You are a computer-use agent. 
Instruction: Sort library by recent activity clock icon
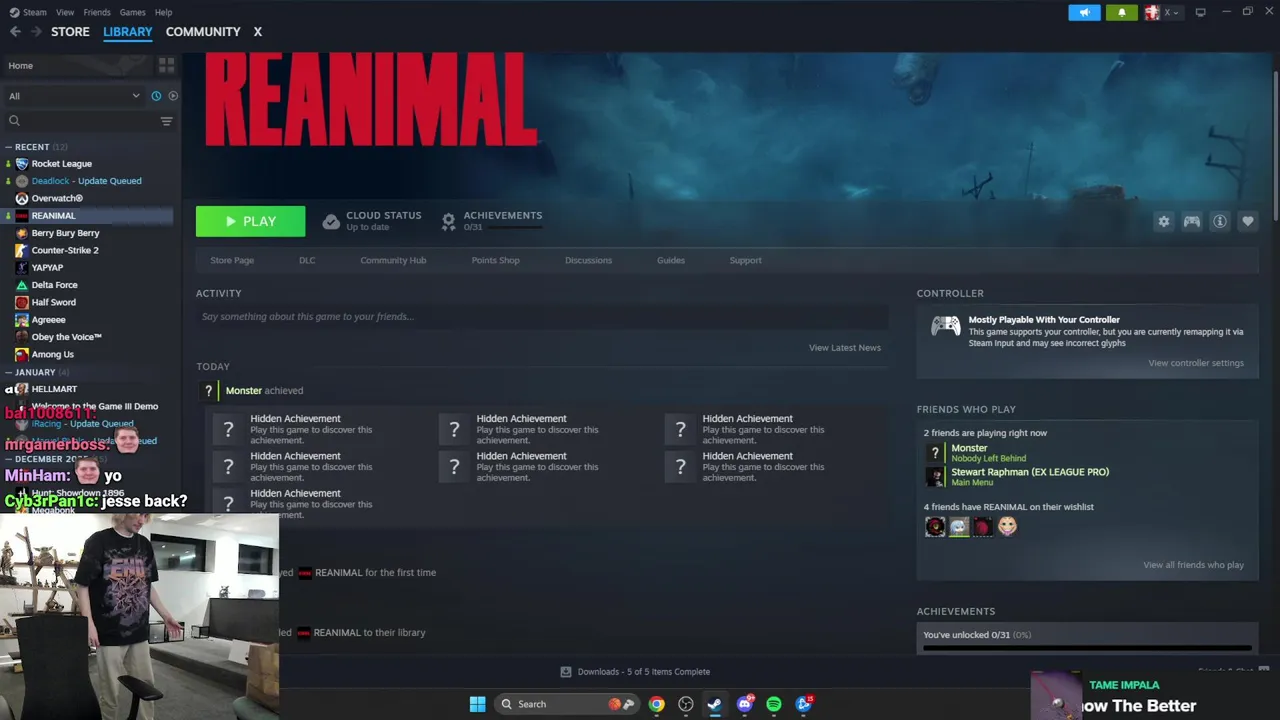tap(156, 96)
